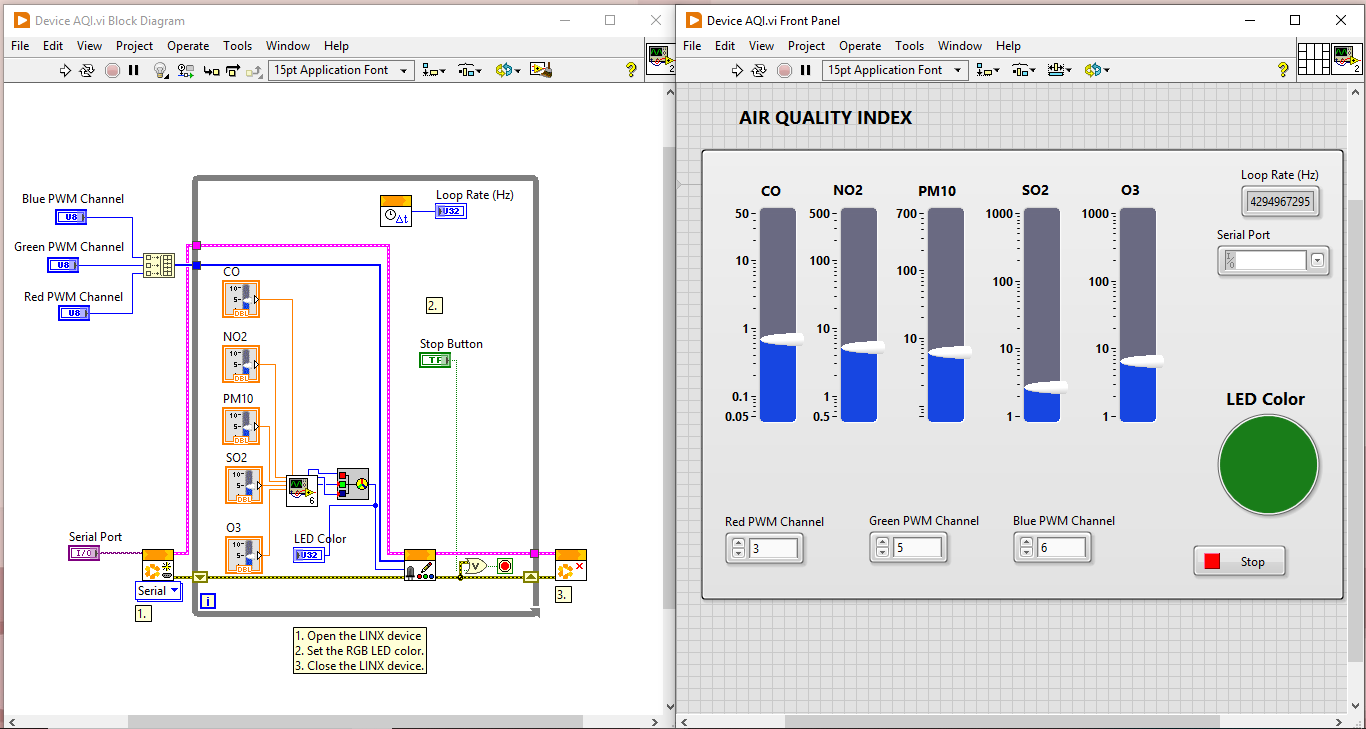Open Distribute Objects dropdown in Block Diagram
The height and width of the screenshot is (729, 1366).
pyautogui.click(x=470, y=70)
